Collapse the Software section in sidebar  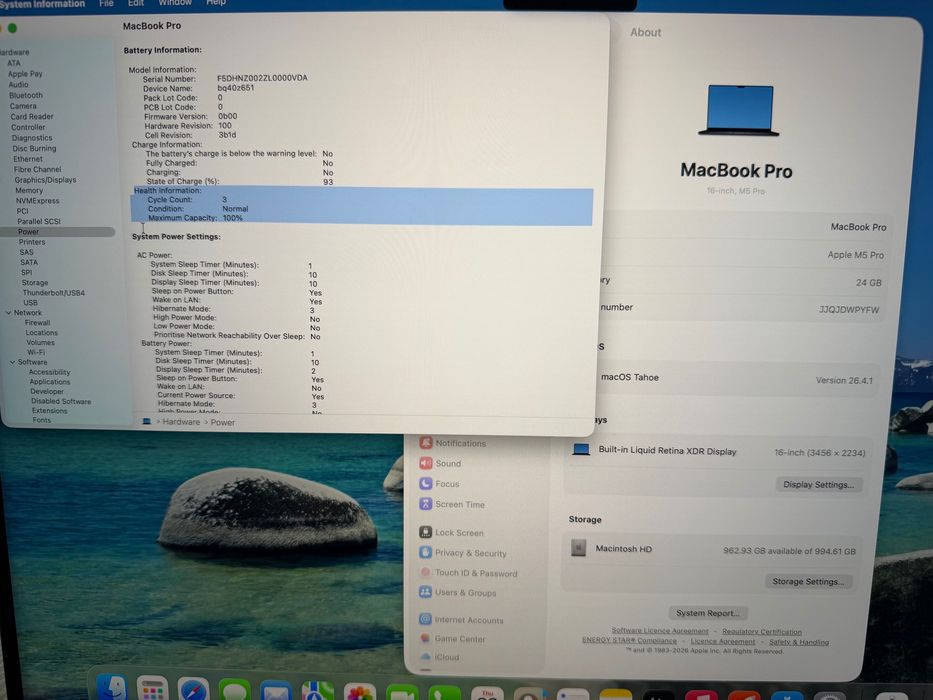tap(12, 362)
